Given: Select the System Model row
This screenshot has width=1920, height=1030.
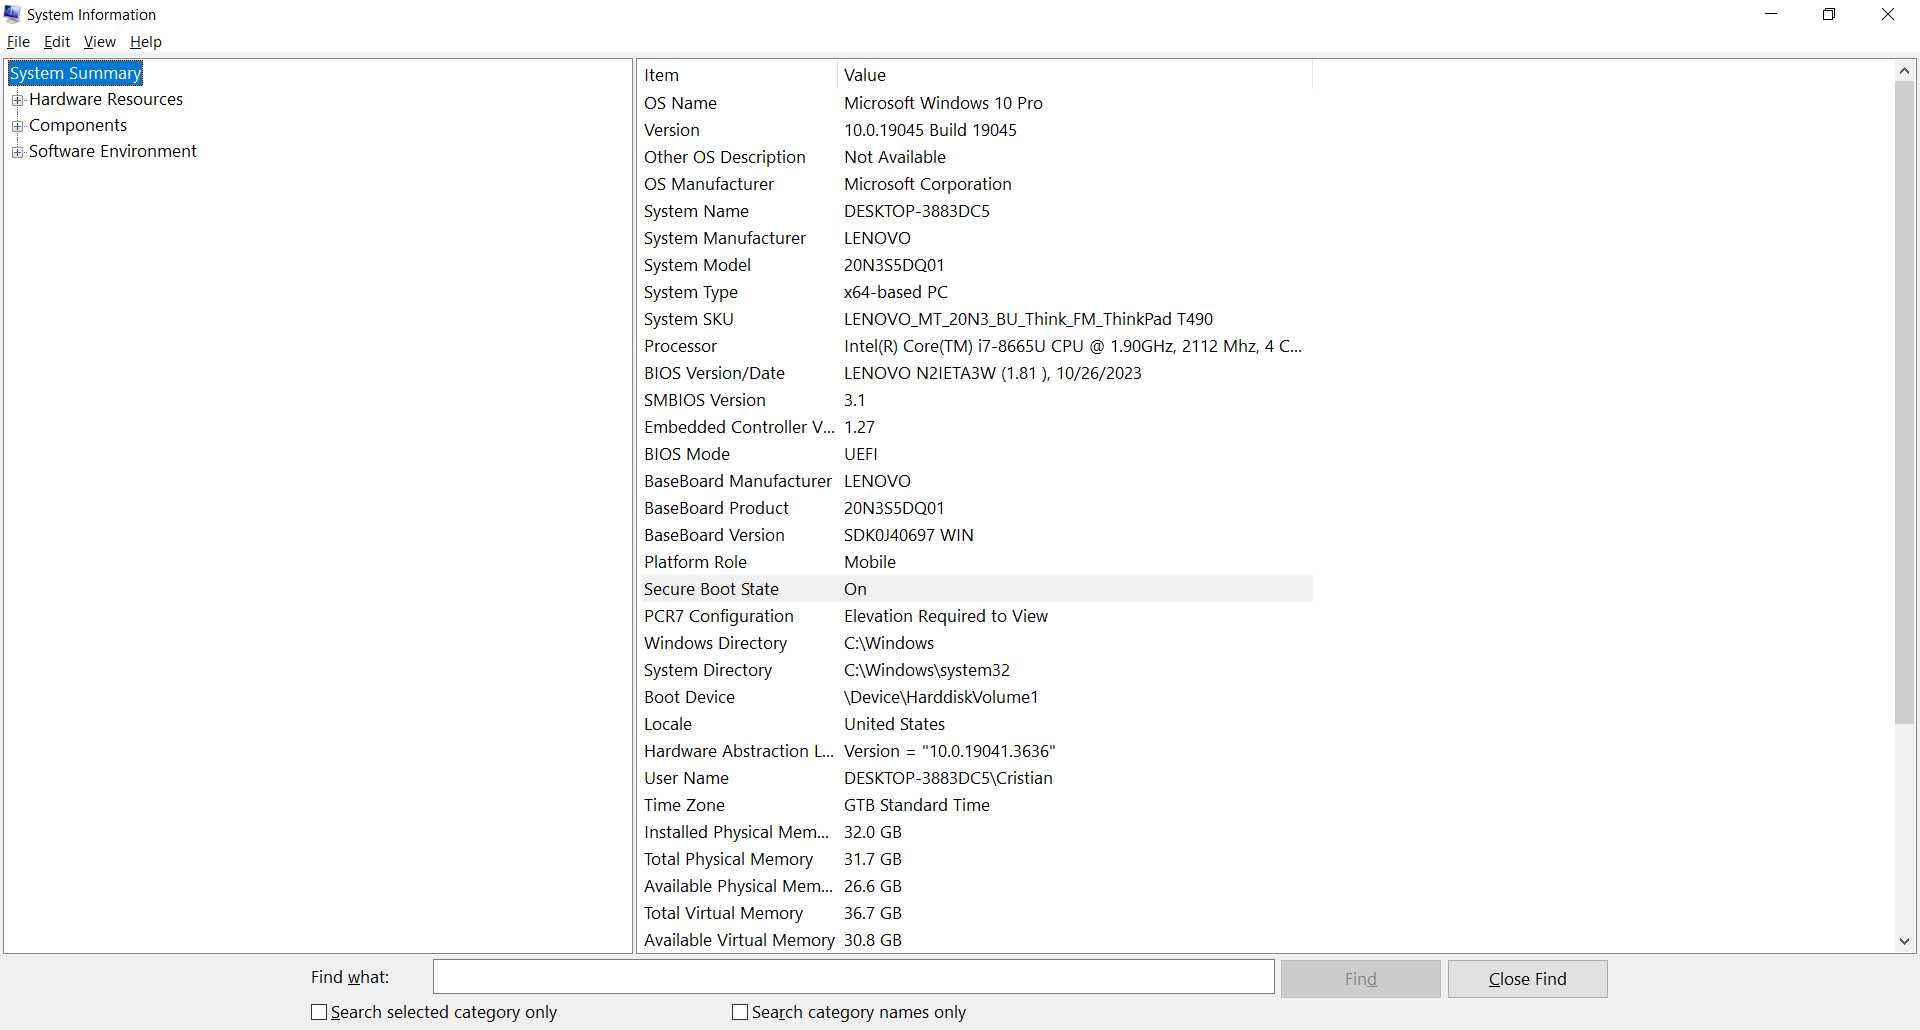Looking at the screenshot, I should (x=975, y=265).
